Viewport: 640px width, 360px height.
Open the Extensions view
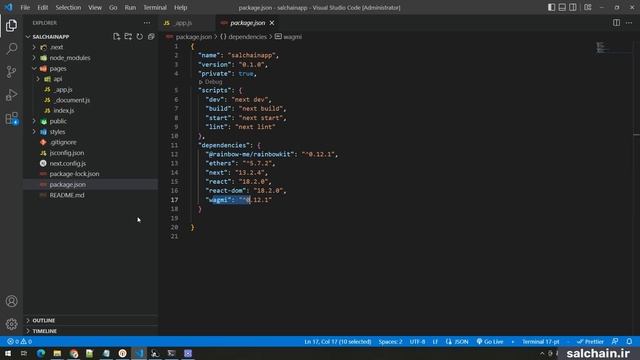tap(11, 118)
